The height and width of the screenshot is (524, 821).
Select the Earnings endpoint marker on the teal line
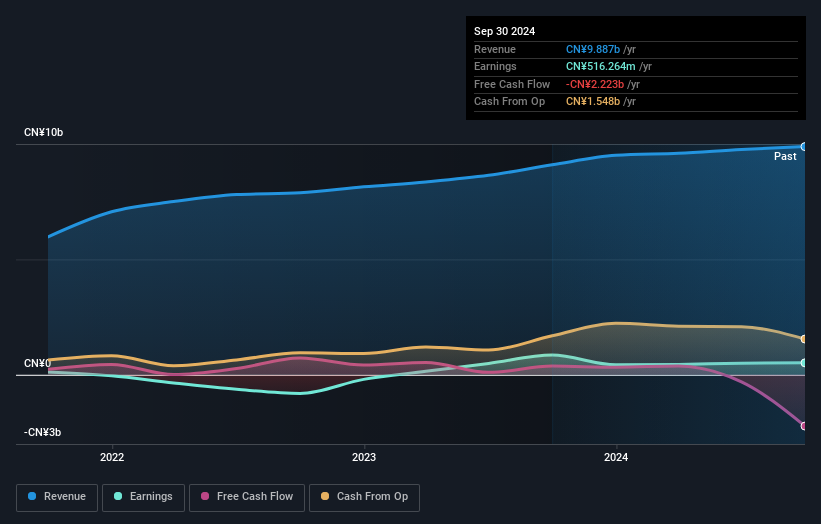click(x=804, y=363)
